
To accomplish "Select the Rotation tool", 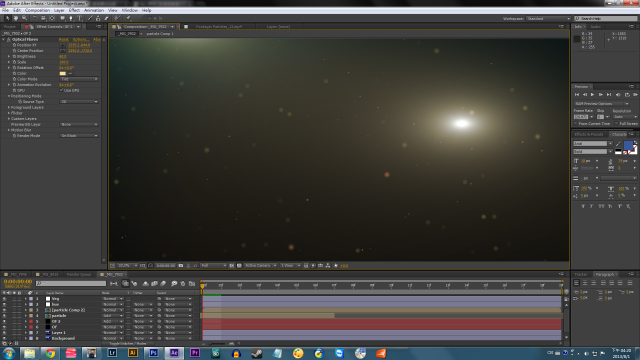I will (35, 18).
